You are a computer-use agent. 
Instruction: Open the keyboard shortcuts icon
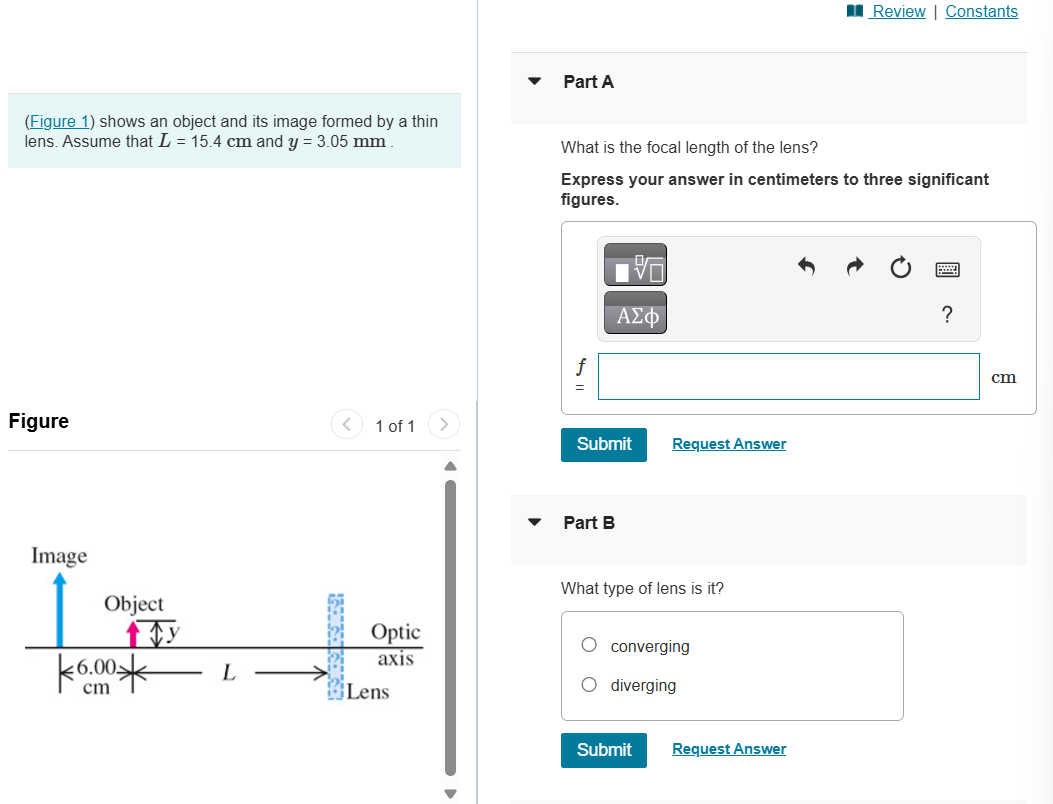[x=946, y=268]
